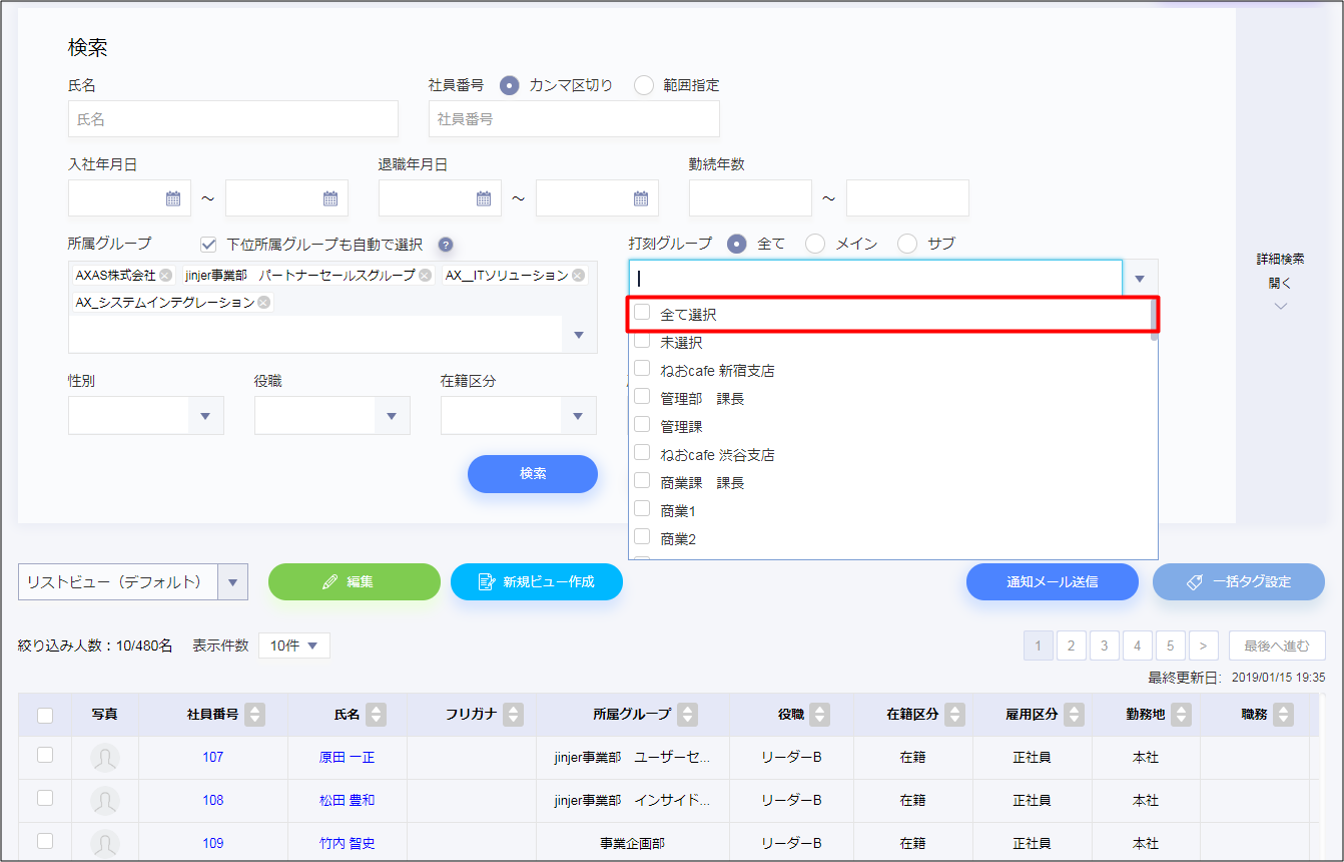
Task: Check the 全て選択 checkbox in the dropdown list
Action: pos(642,313)
